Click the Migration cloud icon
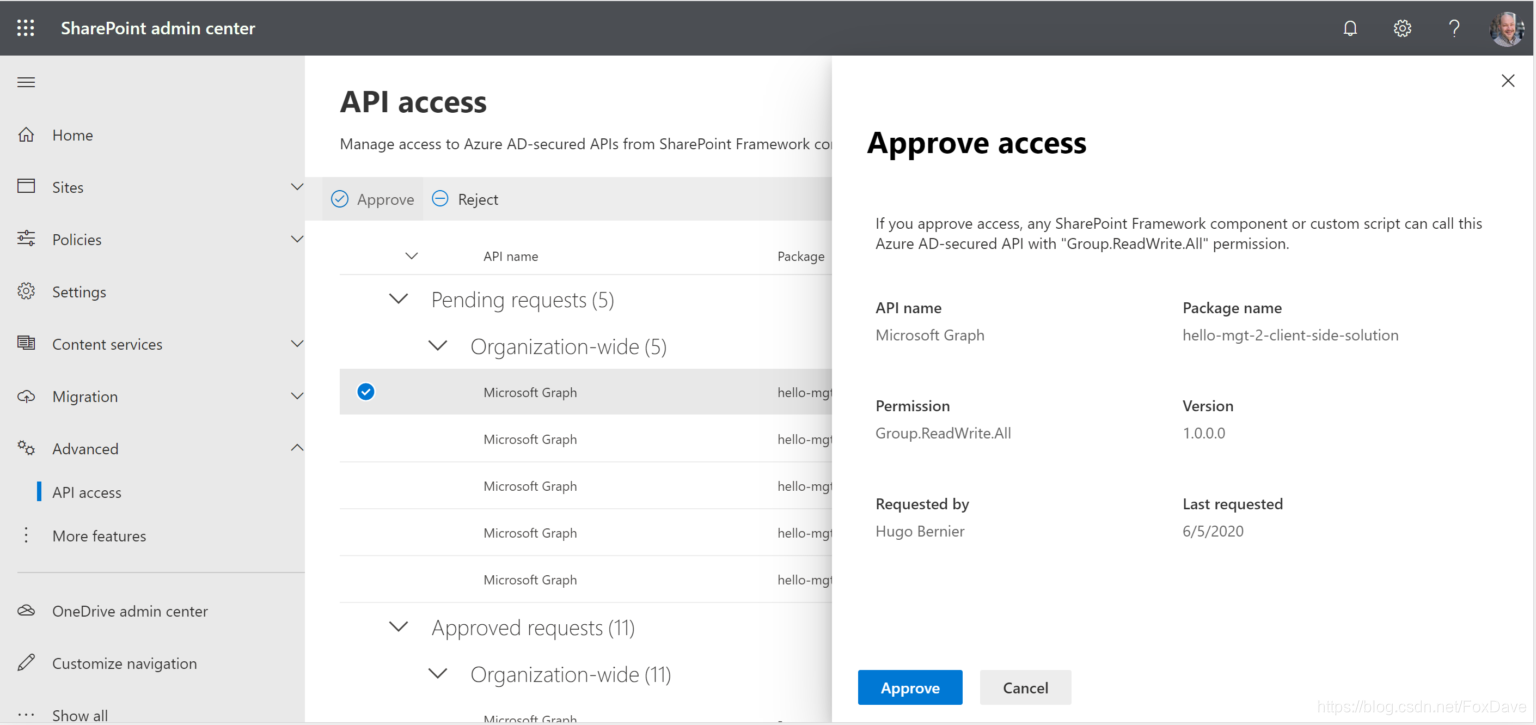The width and height of the screenshot is (1536, 725). pyautogui.click(x=27, y=396)
